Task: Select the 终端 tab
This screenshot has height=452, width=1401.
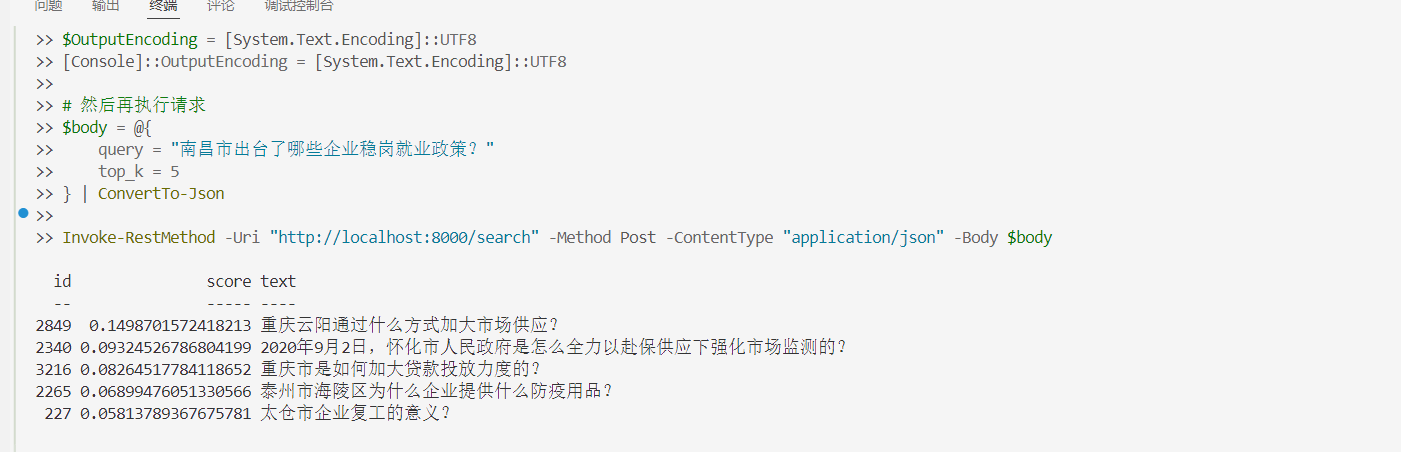Action: coord(163,6)
